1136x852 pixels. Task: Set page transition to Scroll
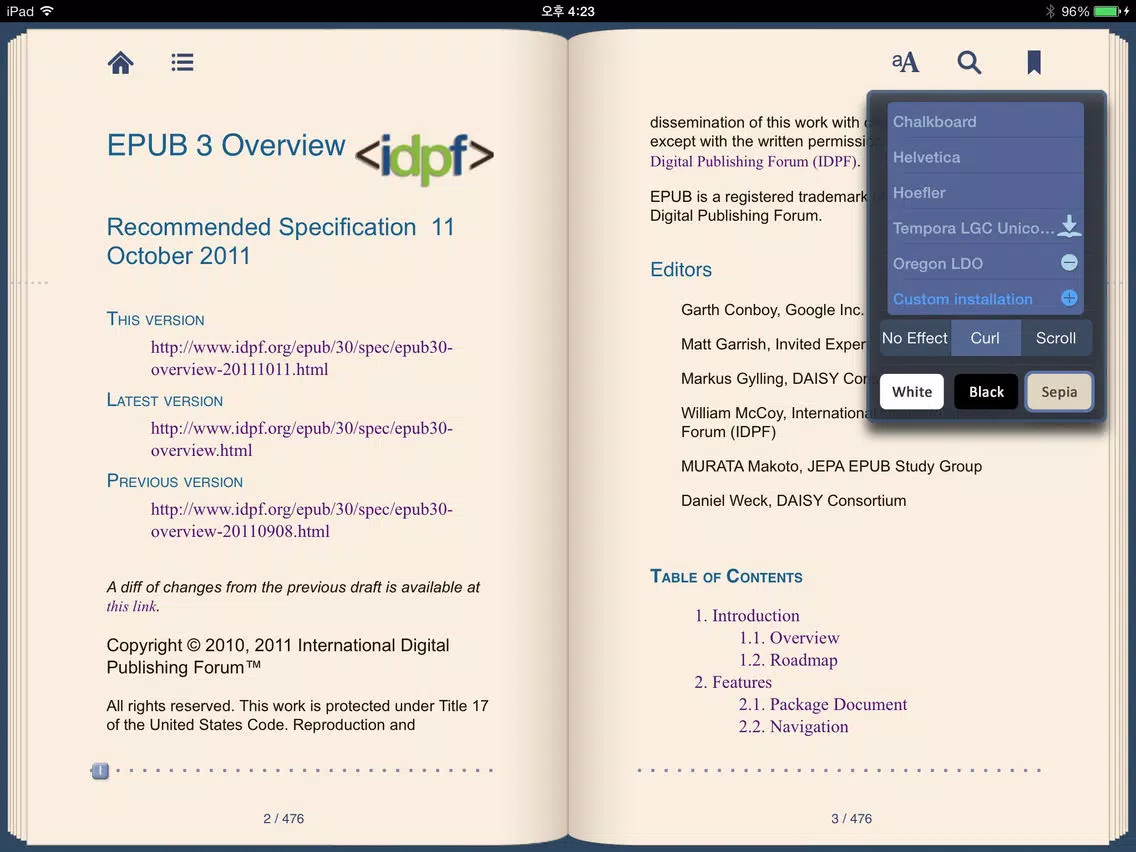click(1056, 338)
